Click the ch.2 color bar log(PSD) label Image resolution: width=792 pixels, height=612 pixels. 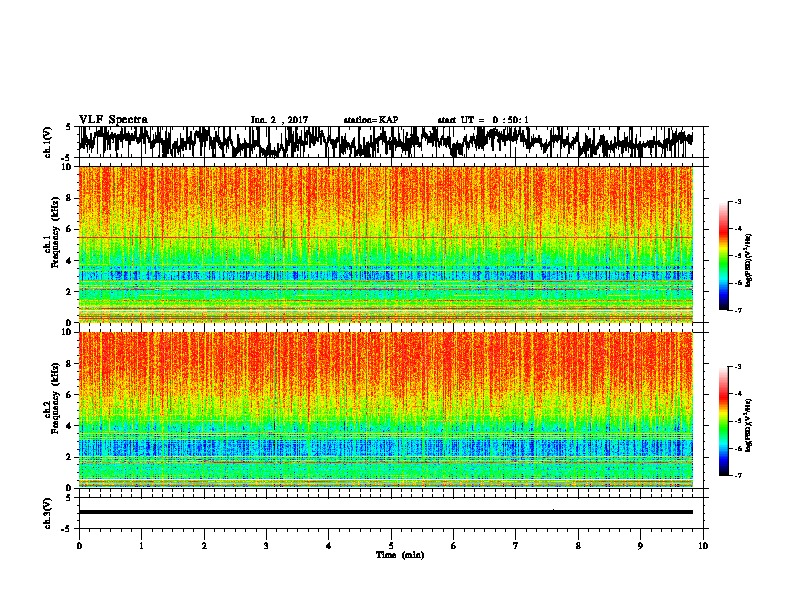tap(749, 425)
